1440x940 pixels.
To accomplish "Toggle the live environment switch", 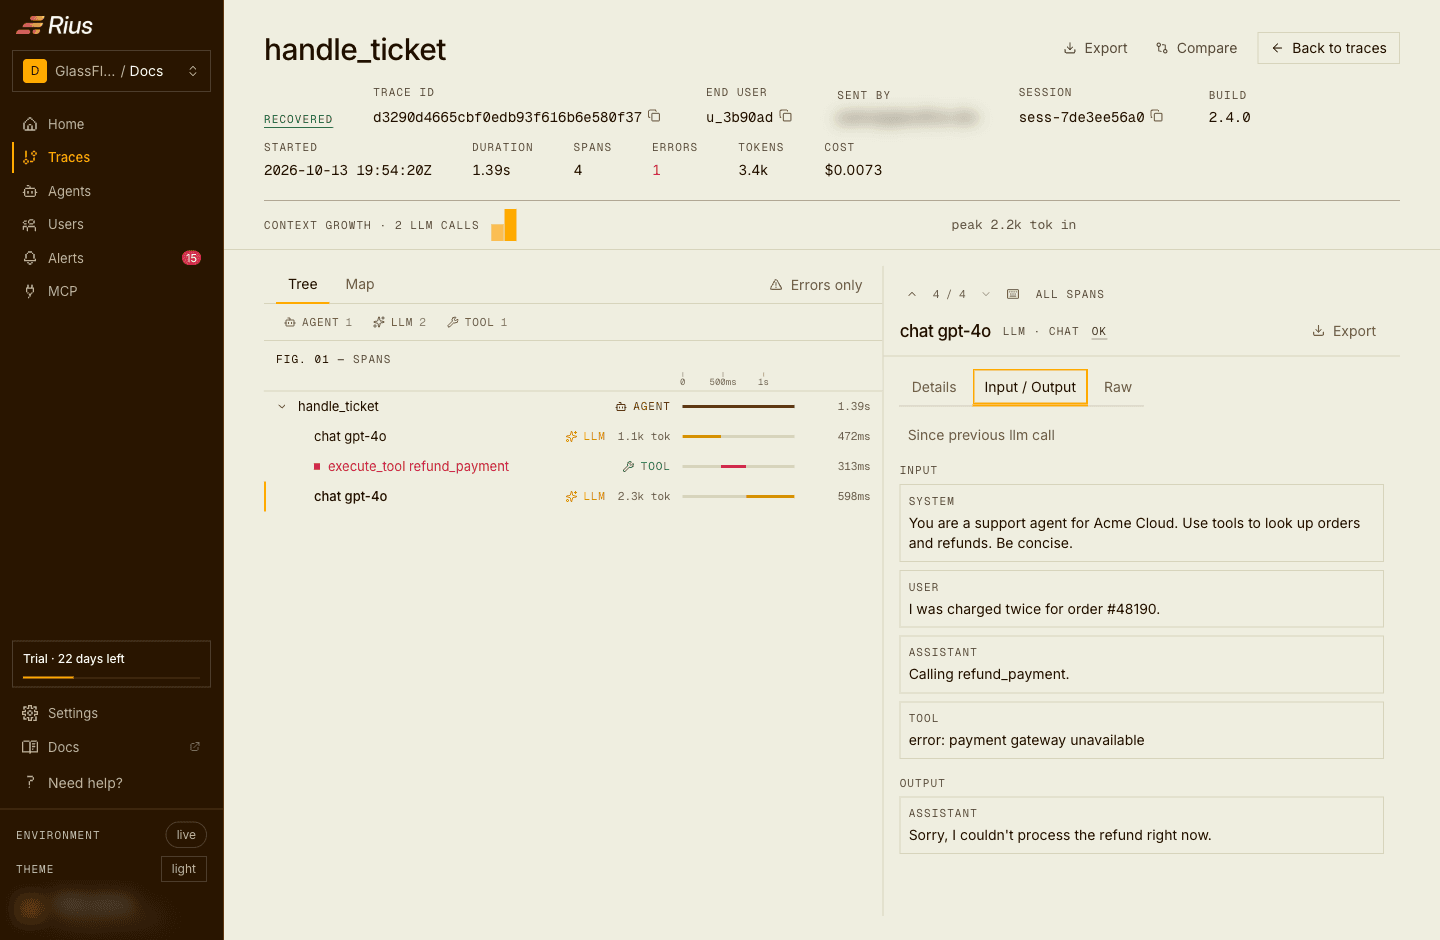I will click(x=186, y=835).
